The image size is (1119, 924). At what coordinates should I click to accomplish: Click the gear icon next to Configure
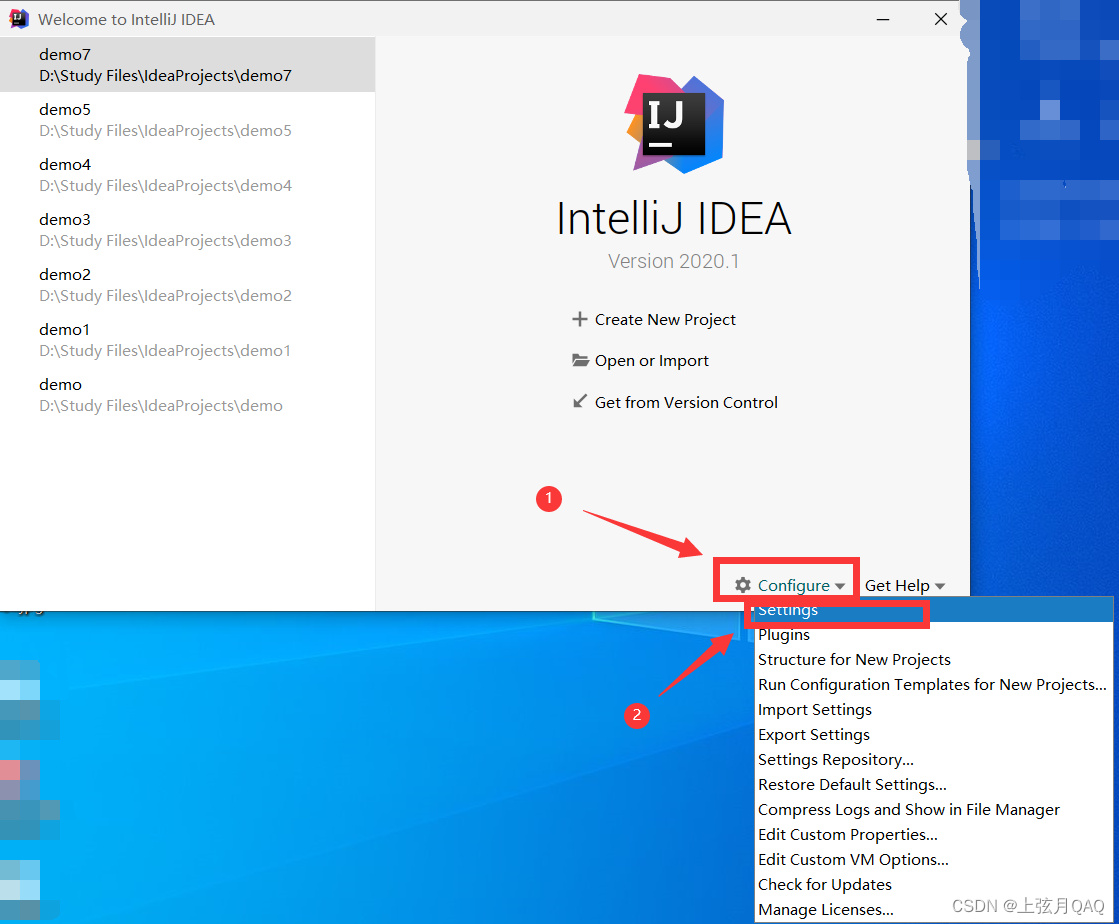(x=743, y=585)
